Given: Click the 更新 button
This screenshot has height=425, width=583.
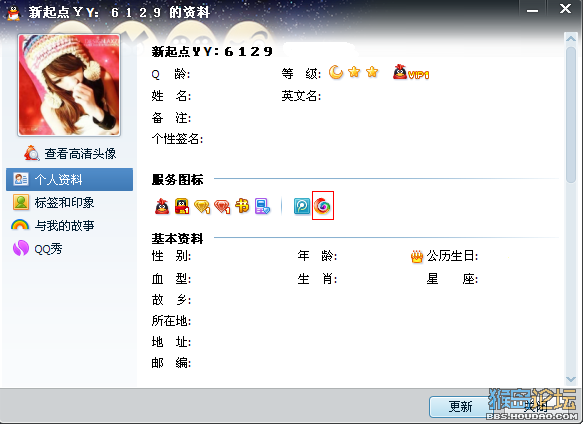Looking at the screenshot, I should coord(460,407).
